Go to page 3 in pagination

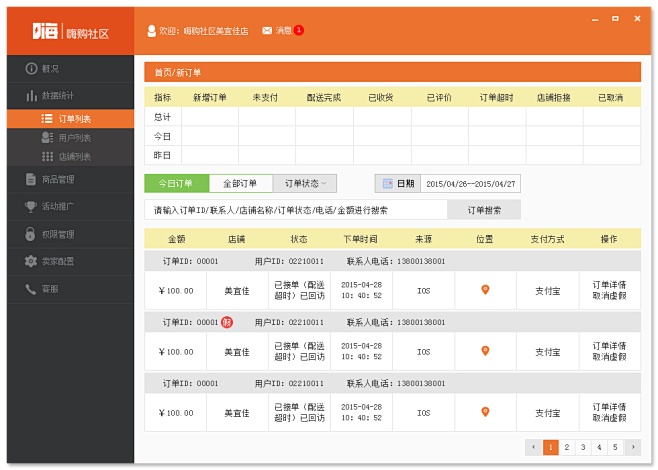pyautogui.click(x=583, y=447)
